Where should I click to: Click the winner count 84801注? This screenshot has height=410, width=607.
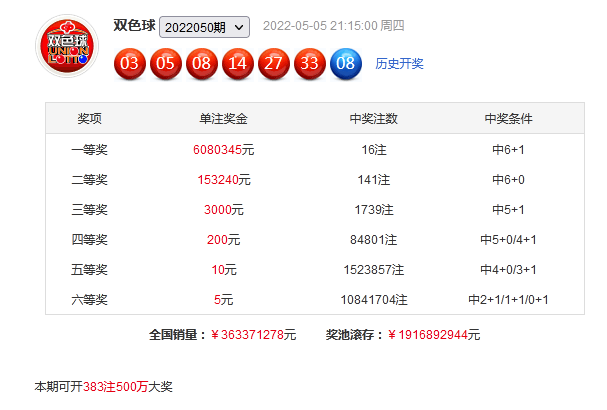374,240
